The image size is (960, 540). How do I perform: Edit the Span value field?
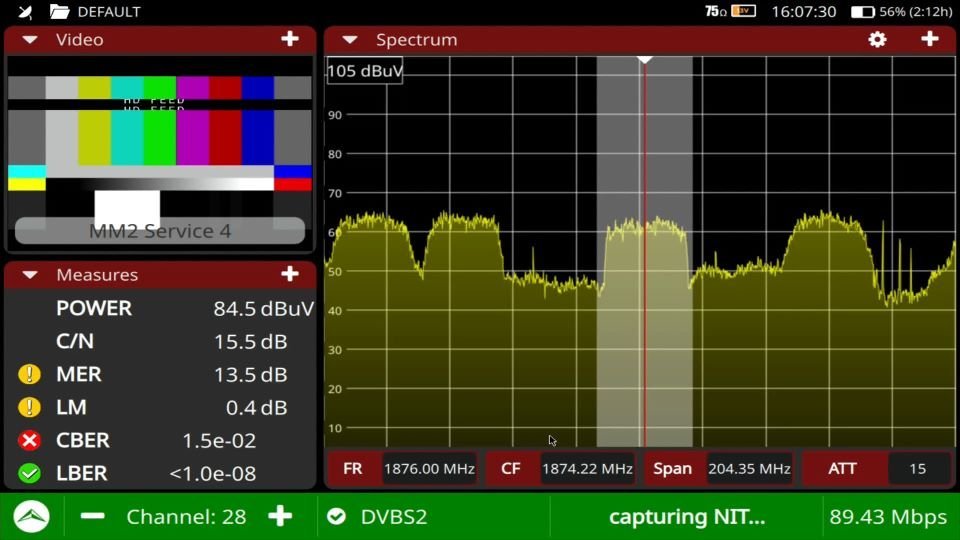click(749, 468)
